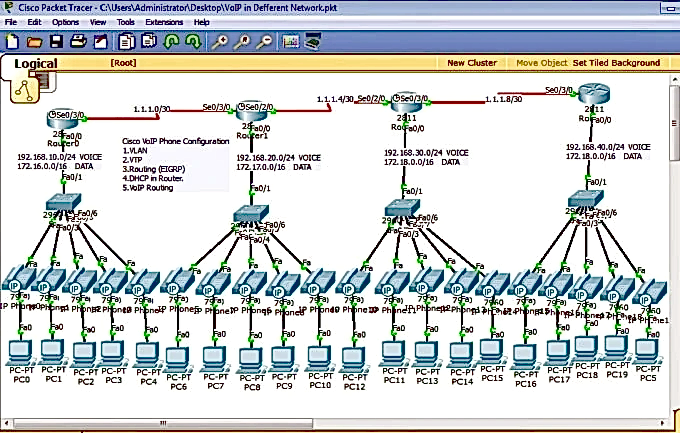680x433 pixels.
Task: Save the topology with the floppy icon
Action: [x=56, y=42]
